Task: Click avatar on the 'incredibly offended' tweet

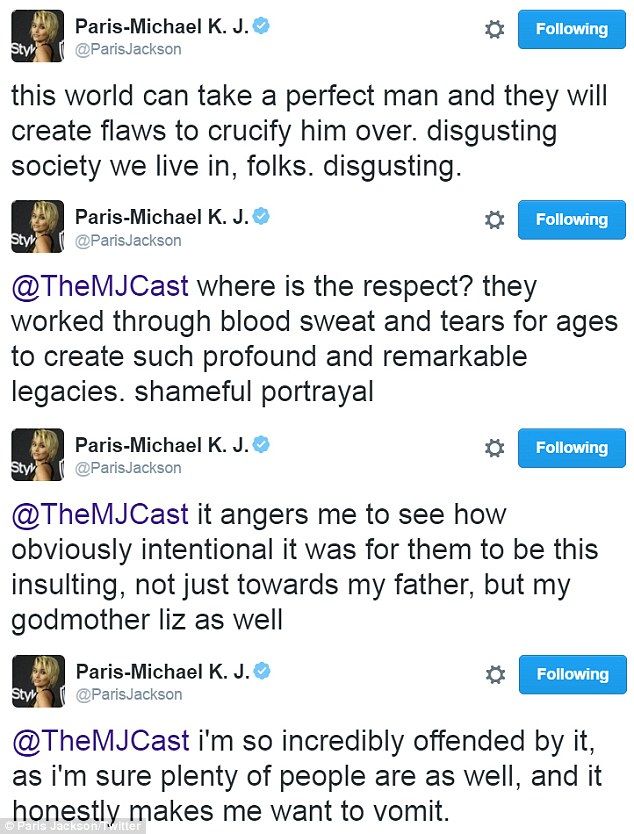Action: 37,682
